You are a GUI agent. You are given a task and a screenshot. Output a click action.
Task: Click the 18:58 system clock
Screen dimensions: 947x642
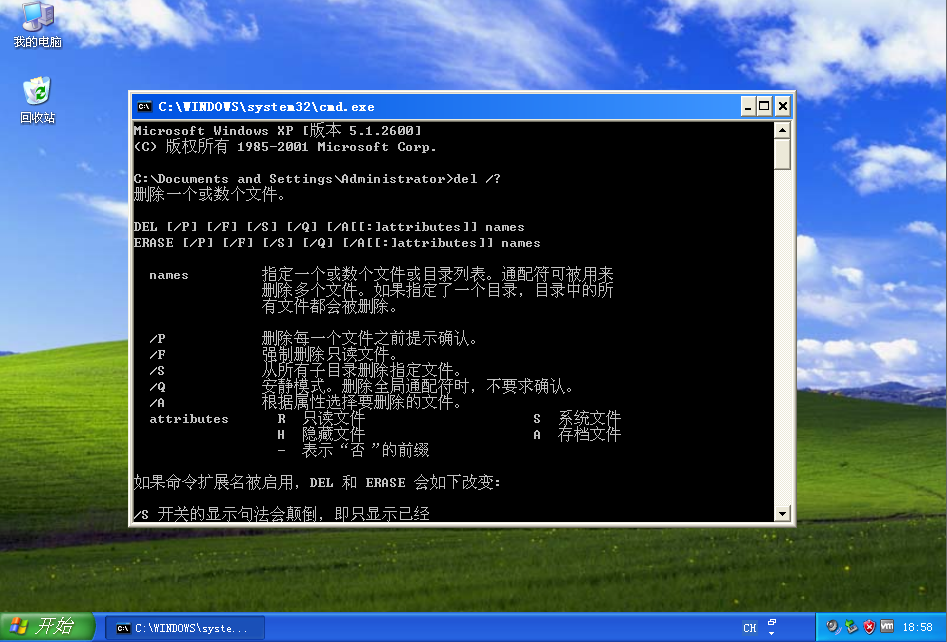[x=917, y=627]
